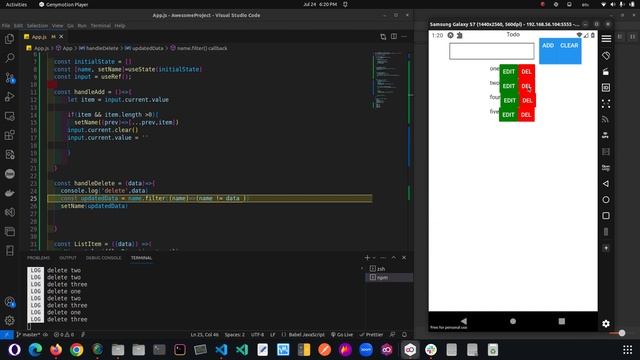
Task: Switch to the PROBLEMS panel tab
Action: pos(38,258)
